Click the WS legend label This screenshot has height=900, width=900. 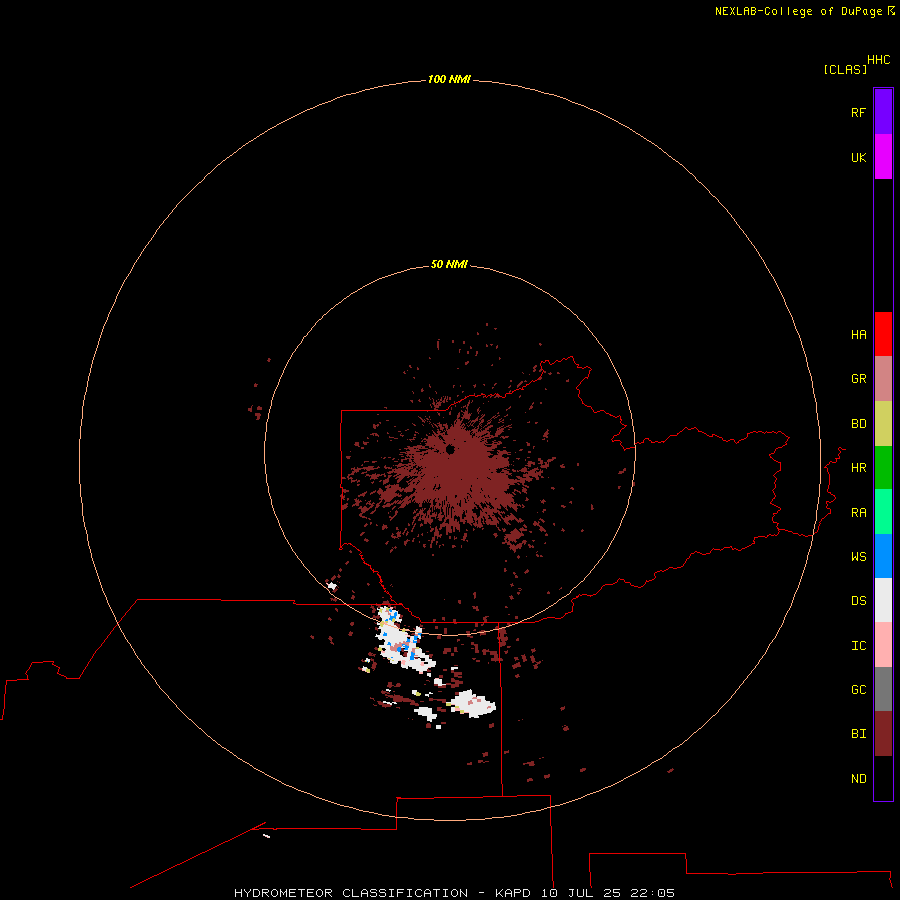858,556
